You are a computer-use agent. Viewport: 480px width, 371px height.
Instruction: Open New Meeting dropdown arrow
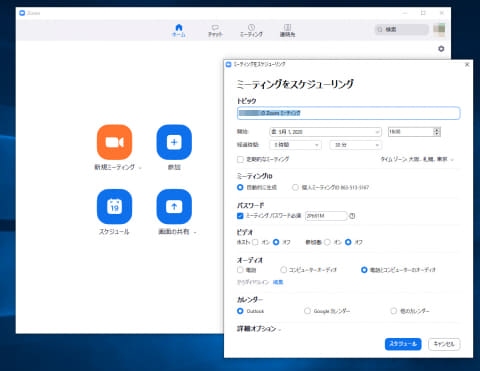pyautogui.click(x=140, y=168)
